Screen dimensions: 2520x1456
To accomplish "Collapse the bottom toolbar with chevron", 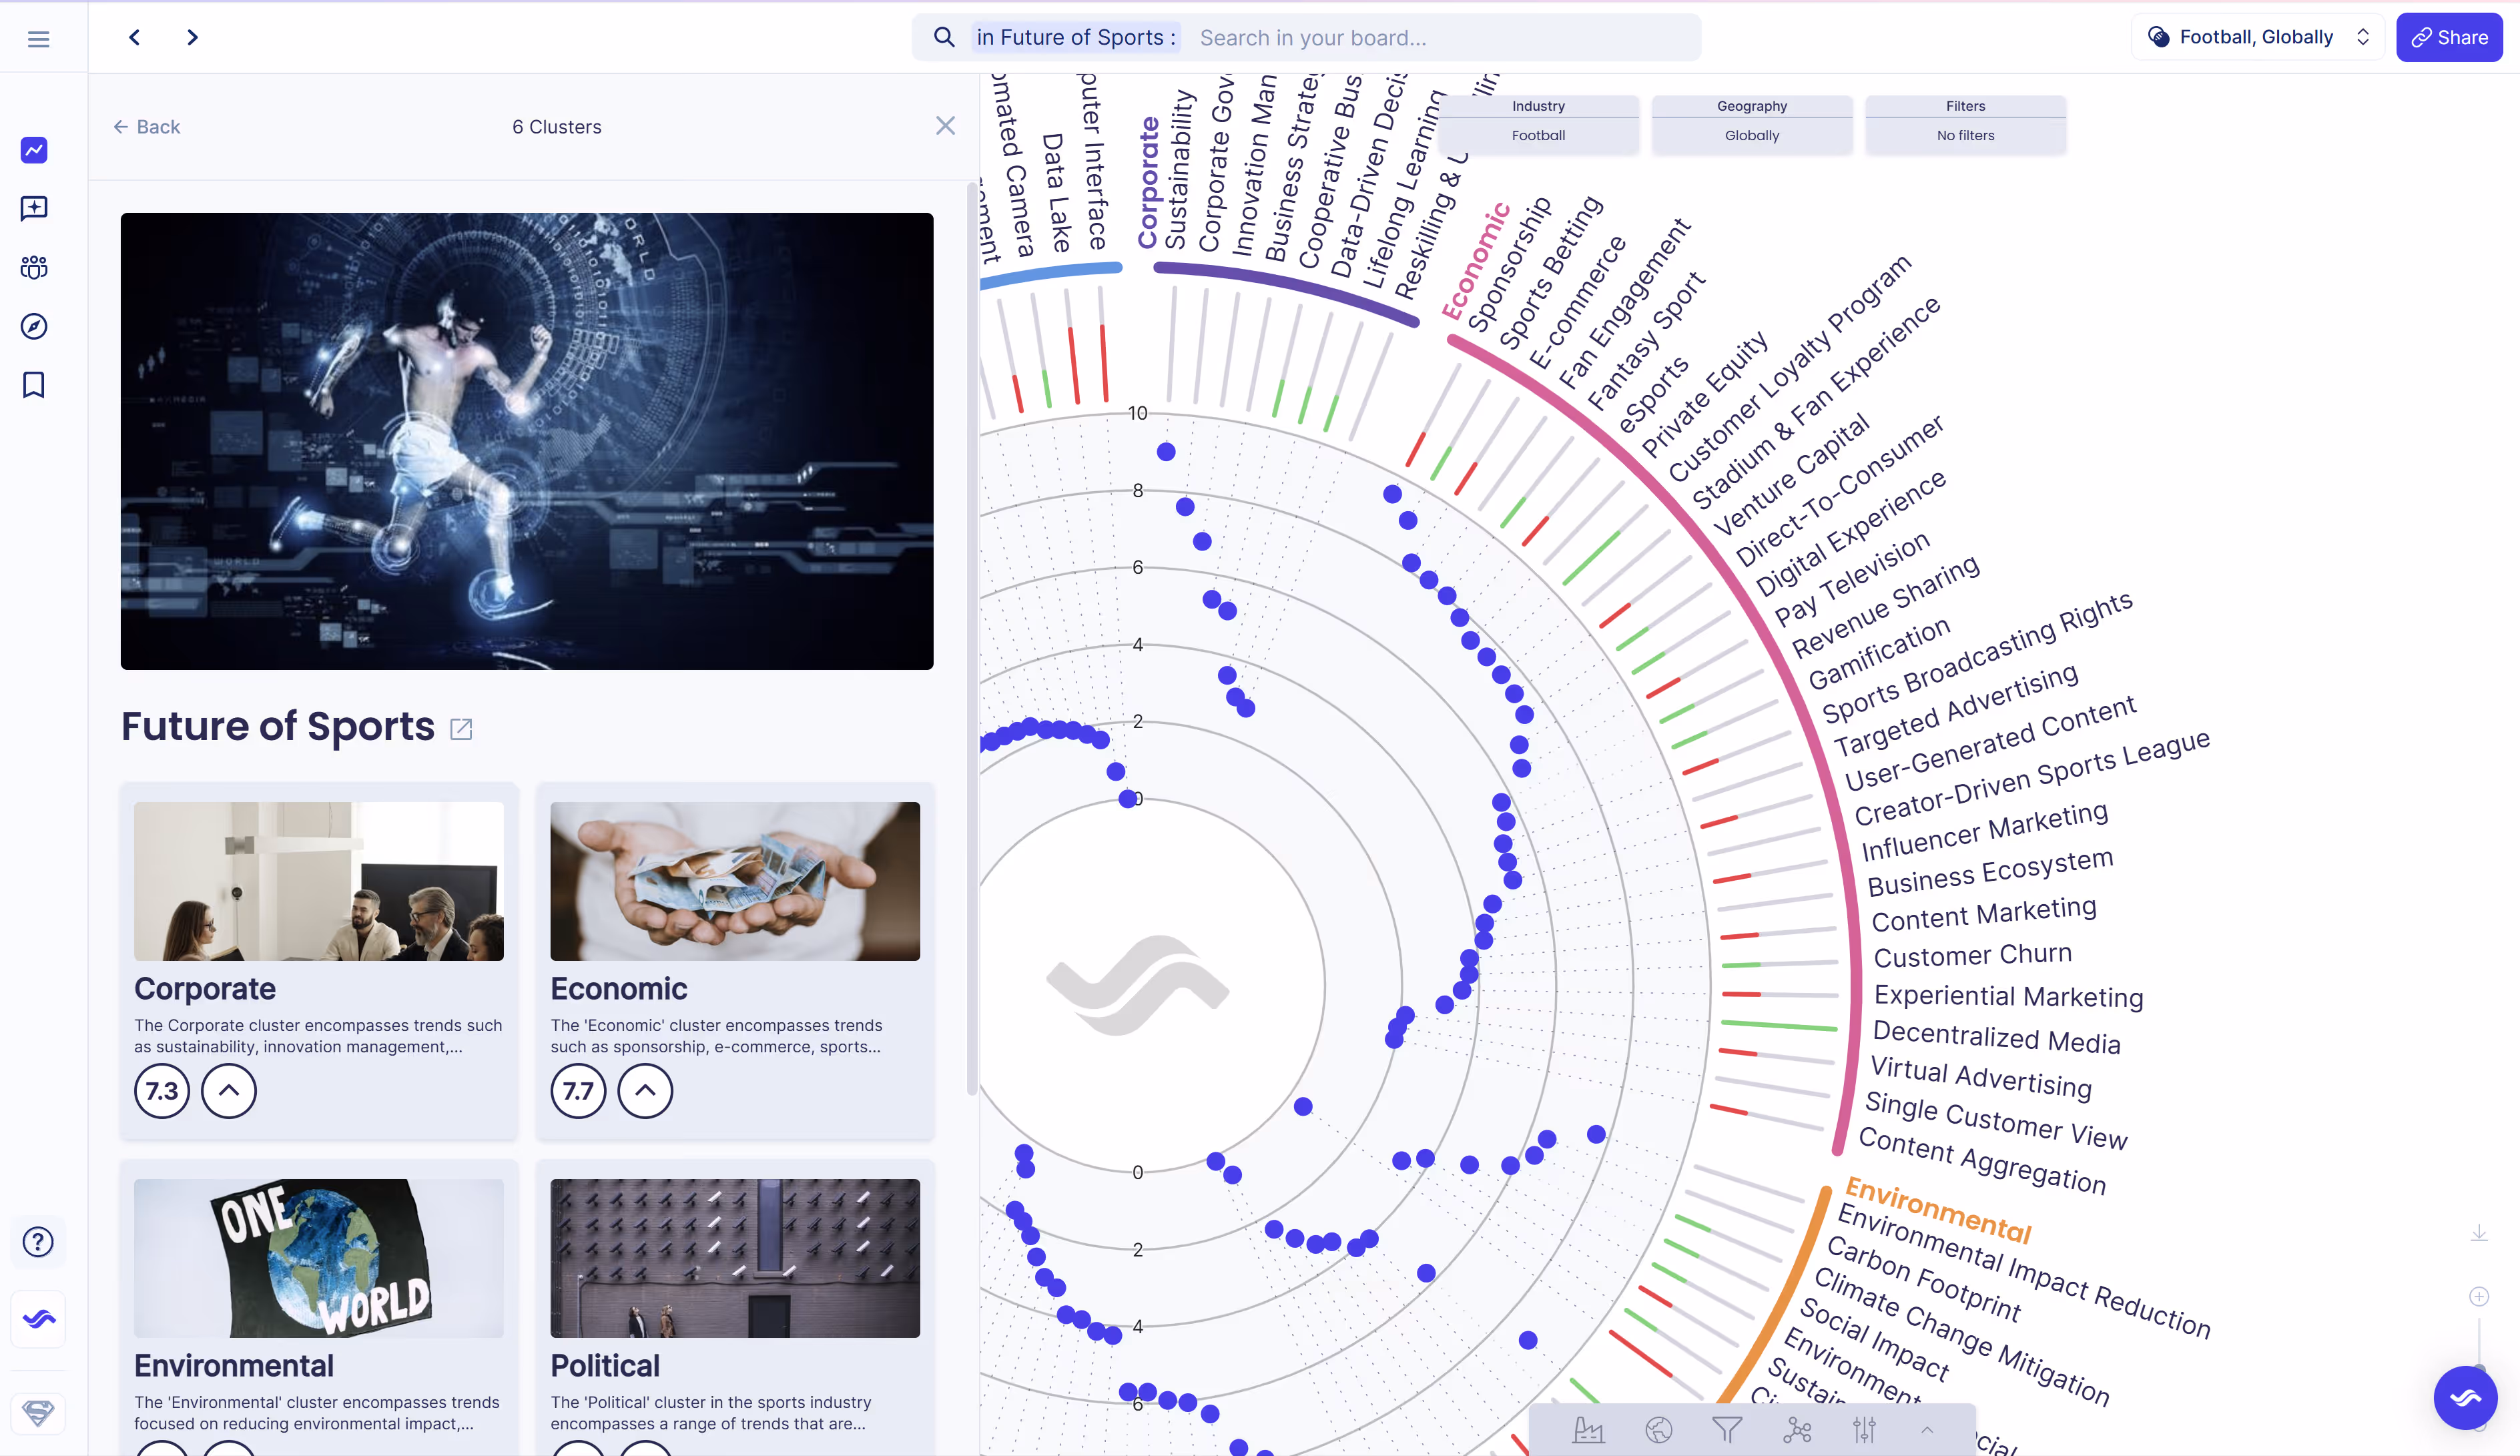I will (x=1927, y=1430).
